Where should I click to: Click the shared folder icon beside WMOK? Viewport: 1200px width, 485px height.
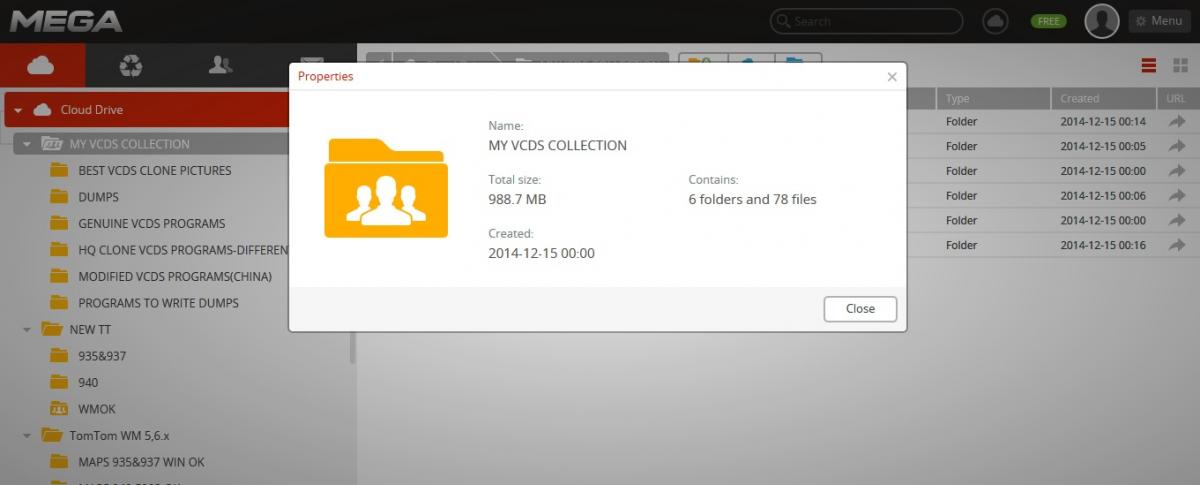point(59,409)
